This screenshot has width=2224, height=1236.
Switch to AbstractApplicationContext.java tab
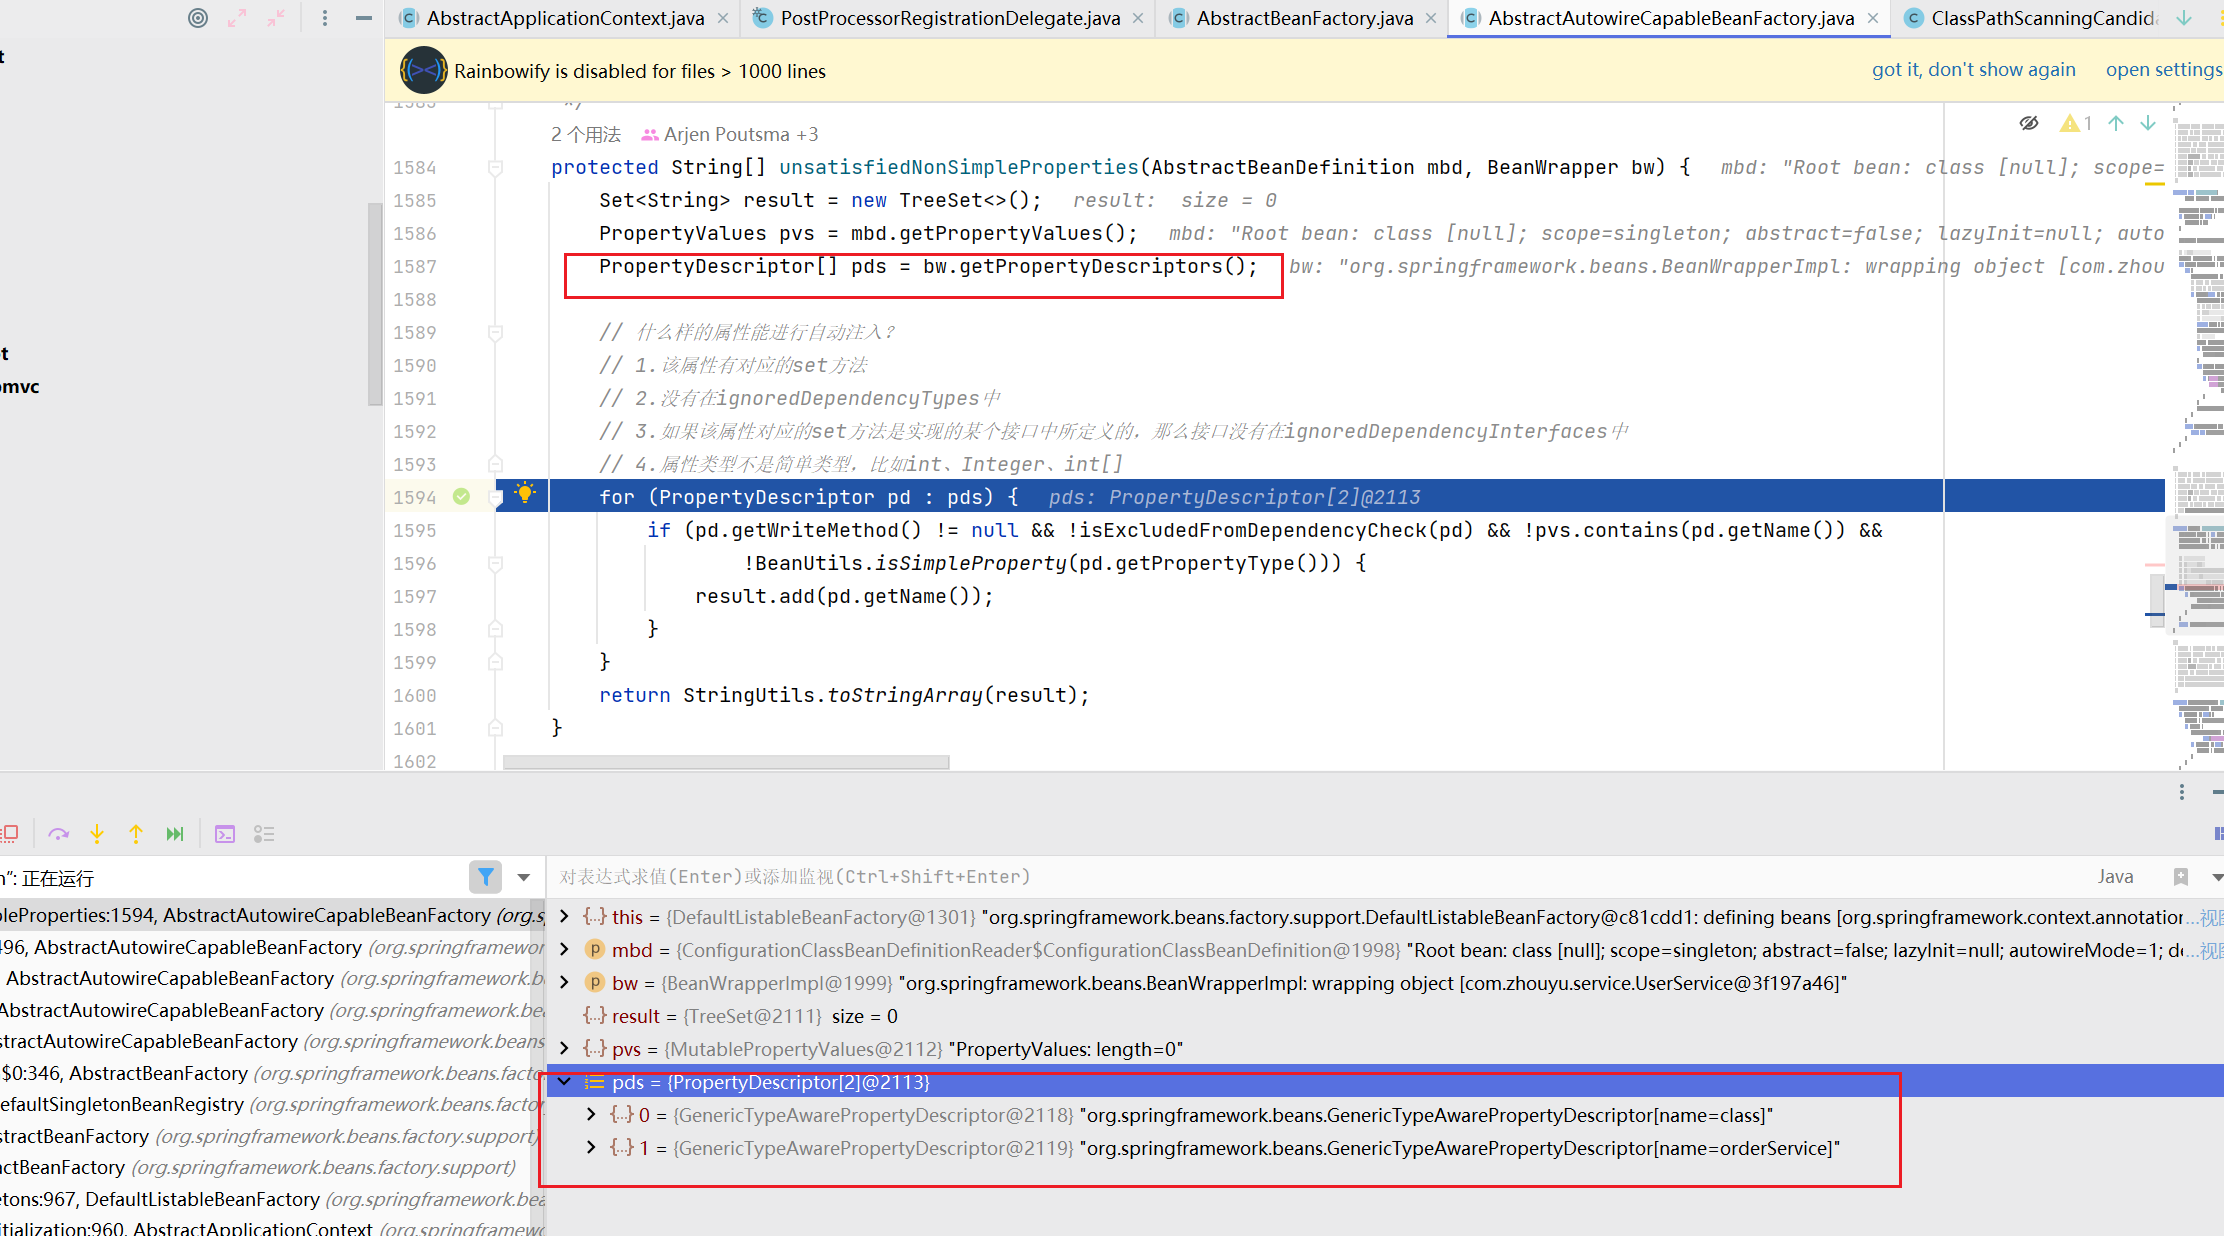click(x=565, y=18)
